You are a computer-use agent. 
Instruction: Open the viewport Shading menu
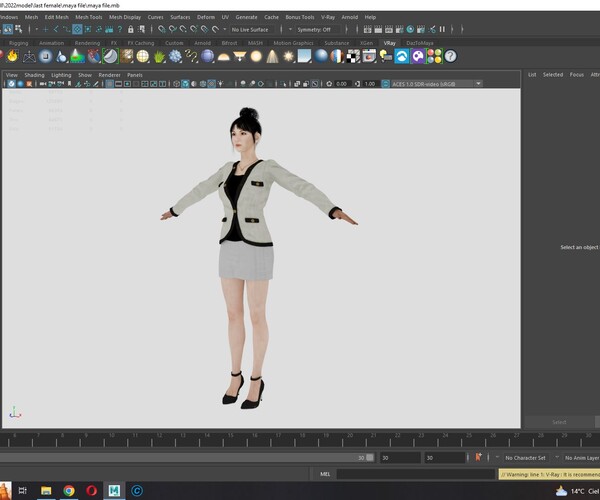[34, 75]
